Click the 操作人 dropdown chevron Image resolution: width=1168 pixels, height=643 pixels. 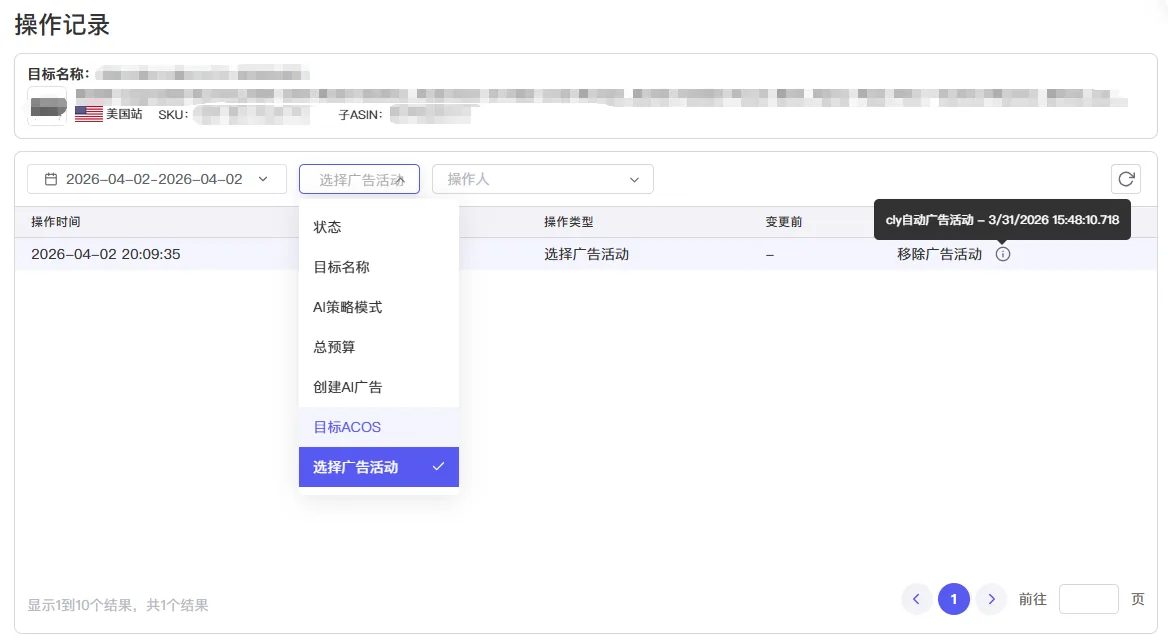coord(634,180)
